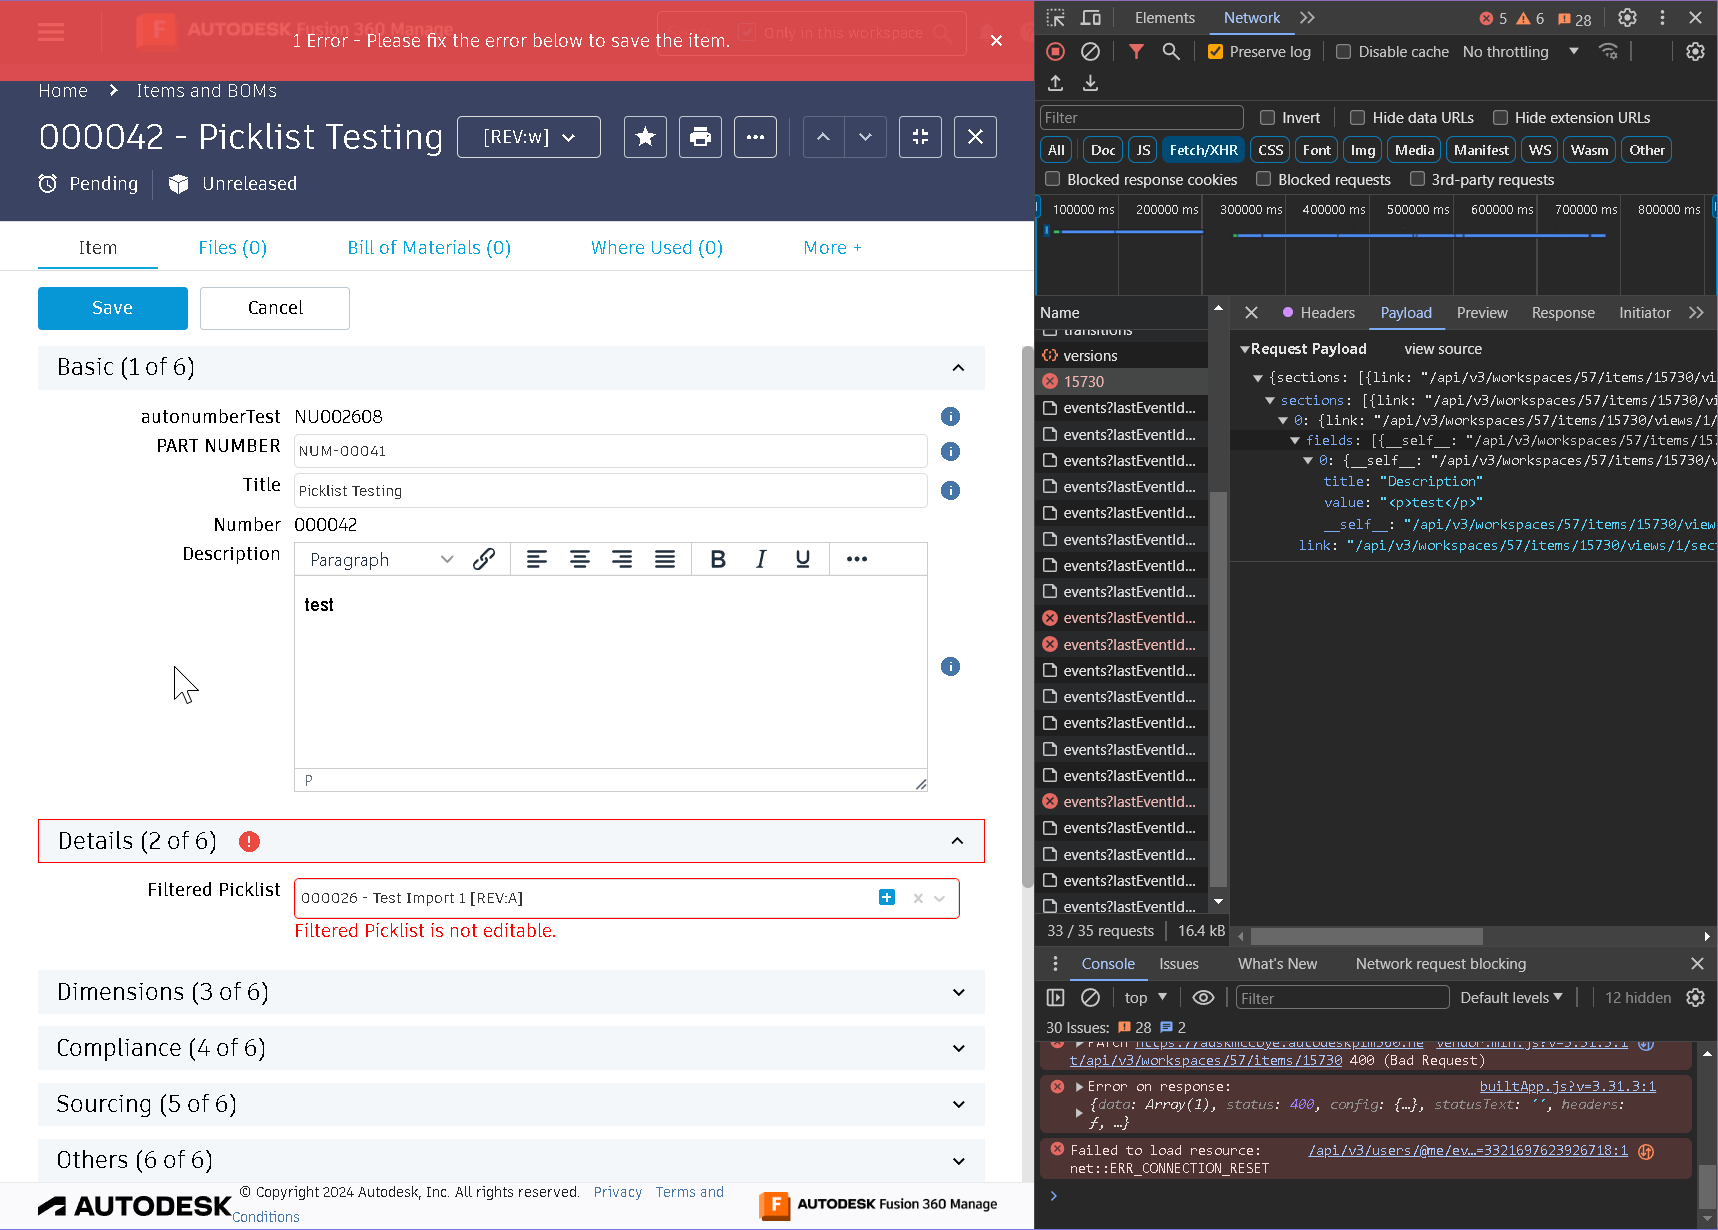The height and width of the screenshot is (1230, 1718).
Task: Open the Payload tab in DevTools
Action: pos(1405,312)
